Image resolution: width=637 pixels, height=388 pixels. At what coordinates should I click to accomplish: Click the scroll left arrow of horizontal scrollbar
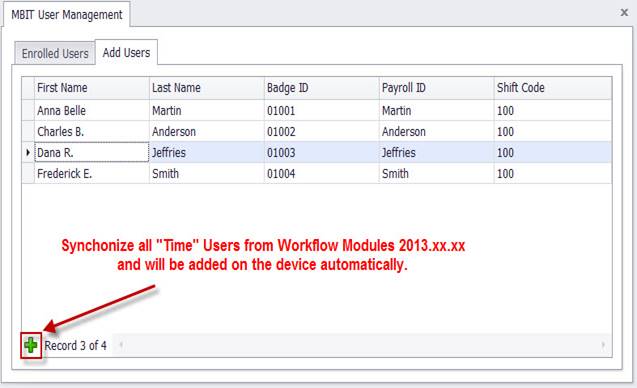point(121,345)
